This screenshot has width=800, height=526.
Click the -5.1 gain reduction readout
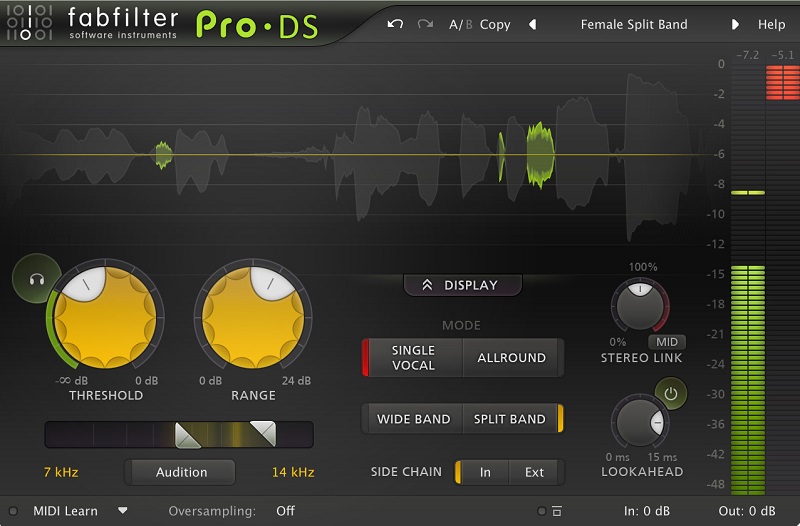(x=782, y=55)
